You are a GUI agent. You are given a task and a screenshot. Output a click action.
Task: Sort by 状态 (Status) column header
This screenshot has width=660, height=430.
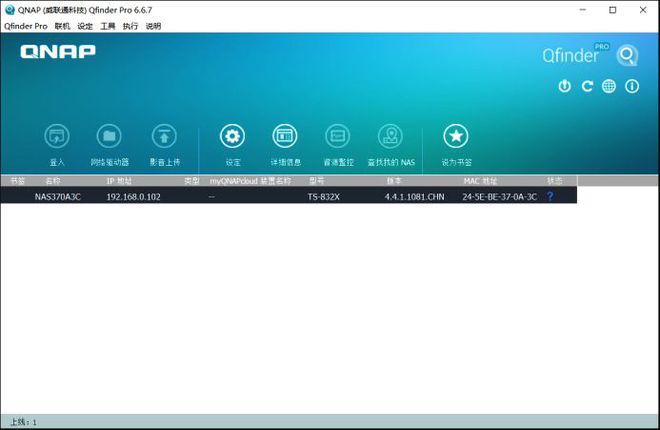554,181
